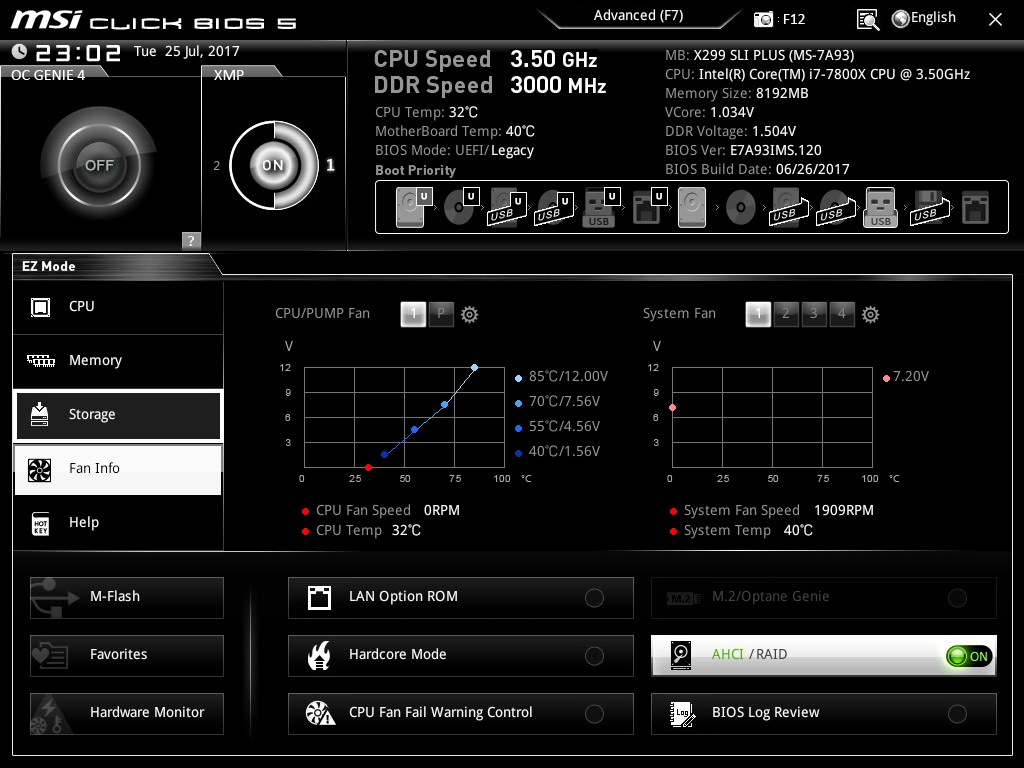1024x768 pixels.
Task: Click the 55°C/4.56V fan curve point
Action: coord(414,430)
